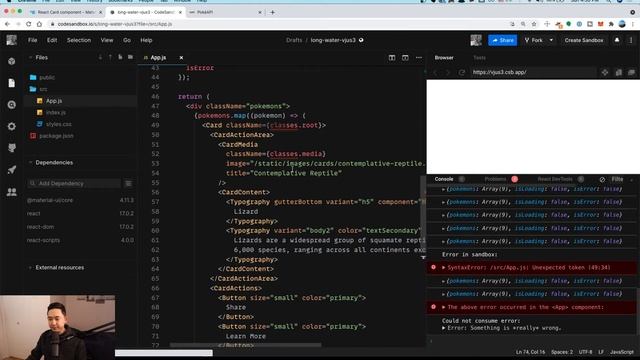Image resolution: width=640 pixels, height=360 pixels.
Task: Click the preview forward arrow
Action: [x=448, y=72]
